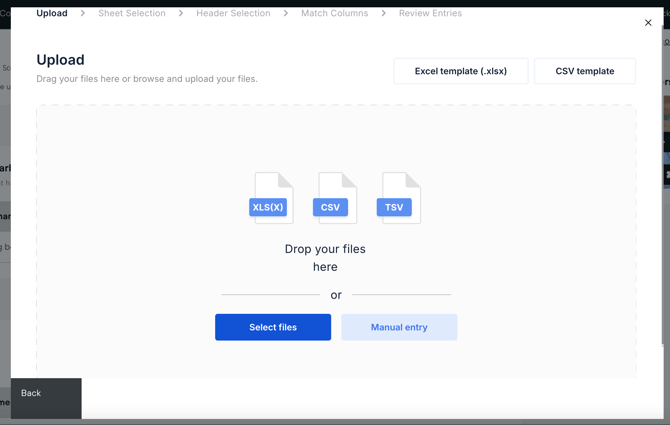
Task: Click the chevron after the Upload step
Action: point(83,13)
